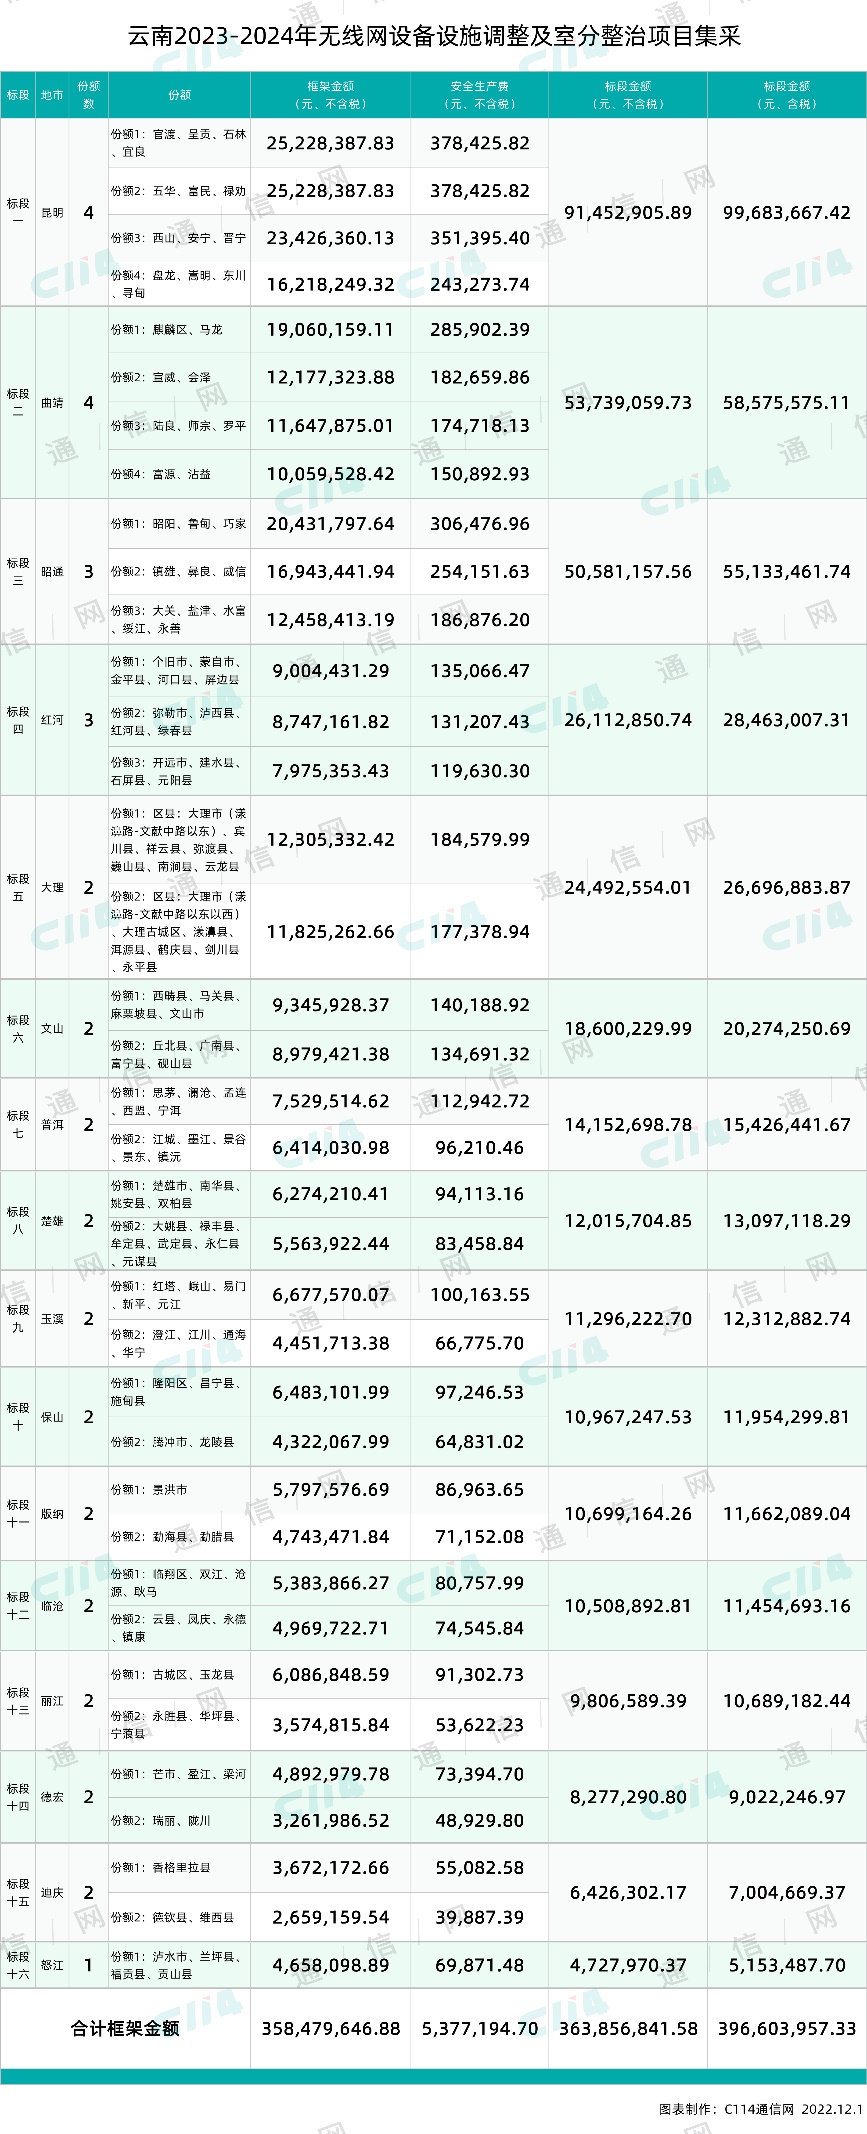Select the 大理 city cell
This screenshot has width=867, height=2134.
pyautogui.click(x=52, y=888)
